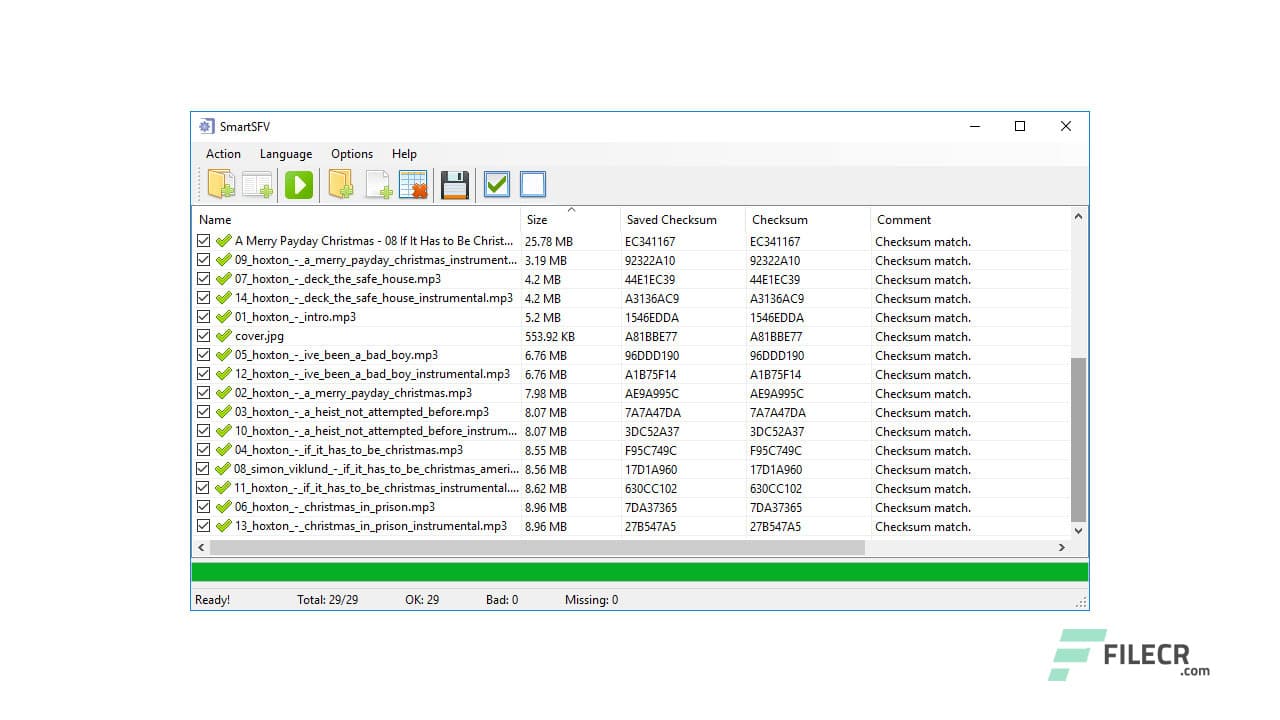The height and width of the screenshot is (720, 1280).
Task: Clear the file list
Action: click(413, 184)
